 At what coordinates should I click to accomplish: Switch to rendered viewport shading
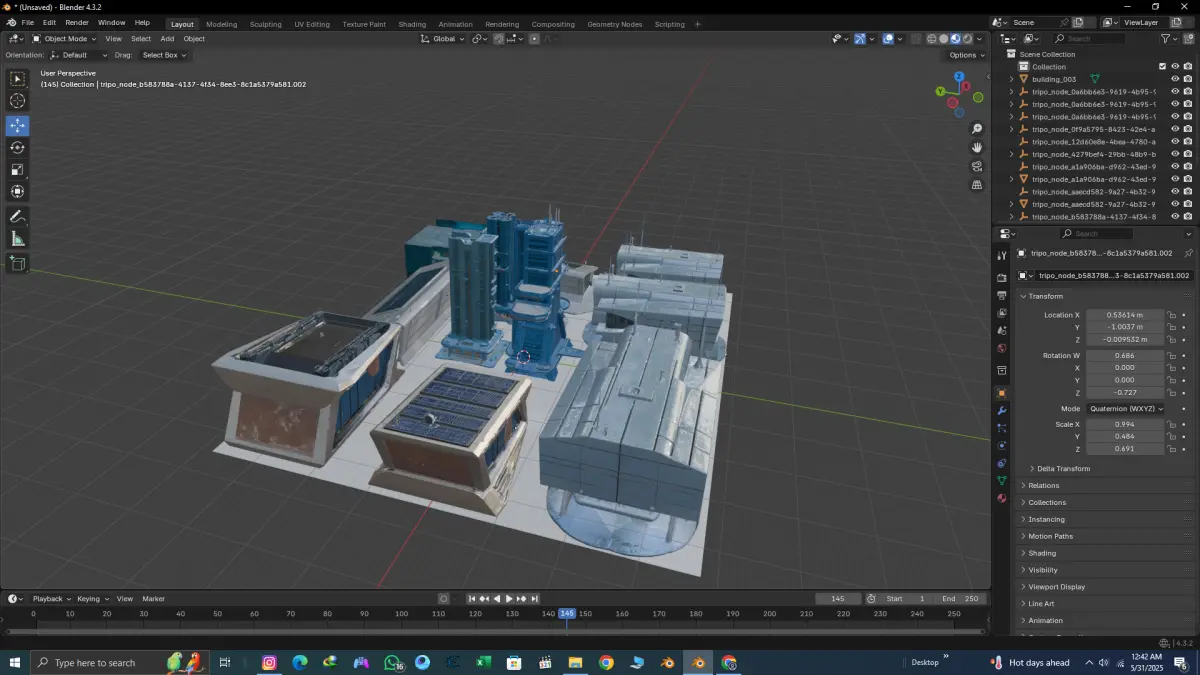click(967, 39)
